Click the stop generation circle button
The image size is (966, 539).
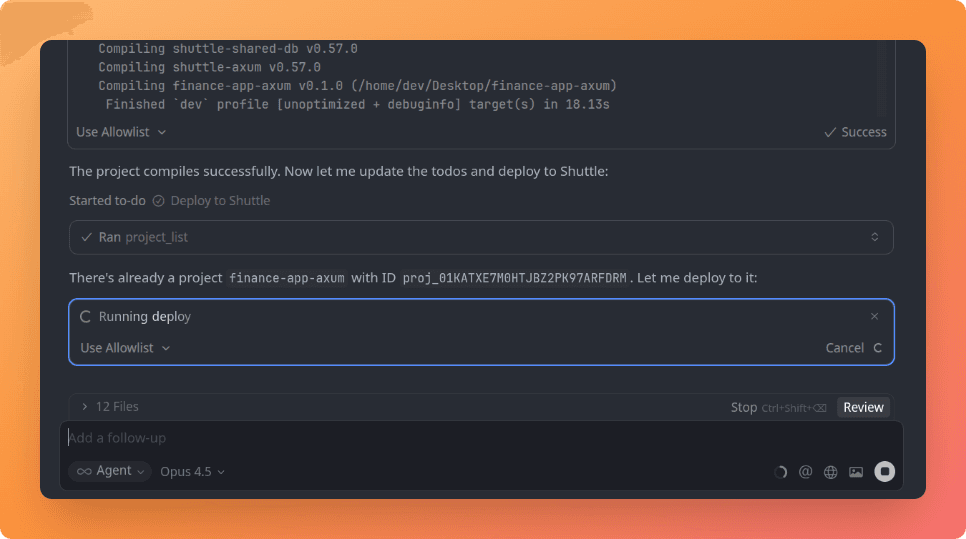[x=884, y=472]
